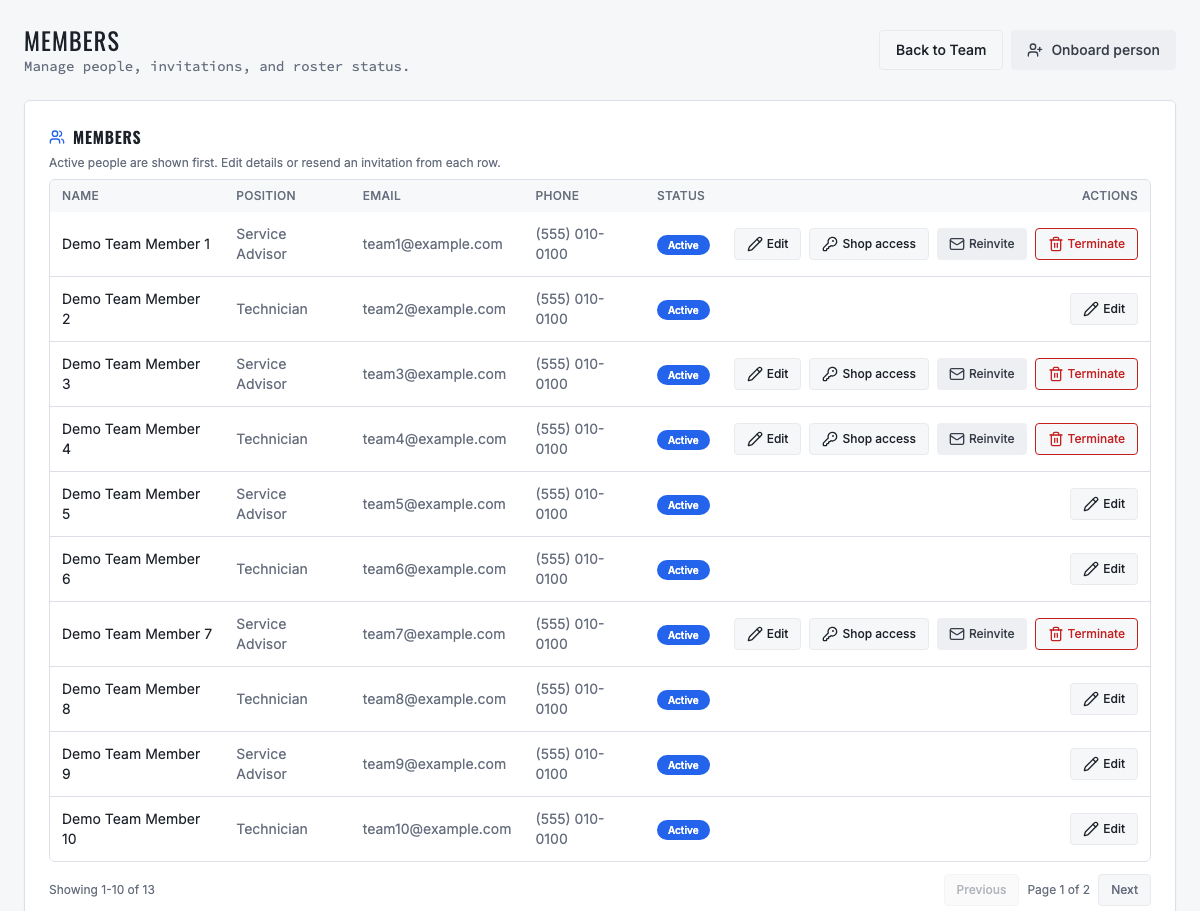Image resolution: width=1200 pixels, height=911 pixels.
Task: Go Back to Team
Action: [x=941, y=50]
